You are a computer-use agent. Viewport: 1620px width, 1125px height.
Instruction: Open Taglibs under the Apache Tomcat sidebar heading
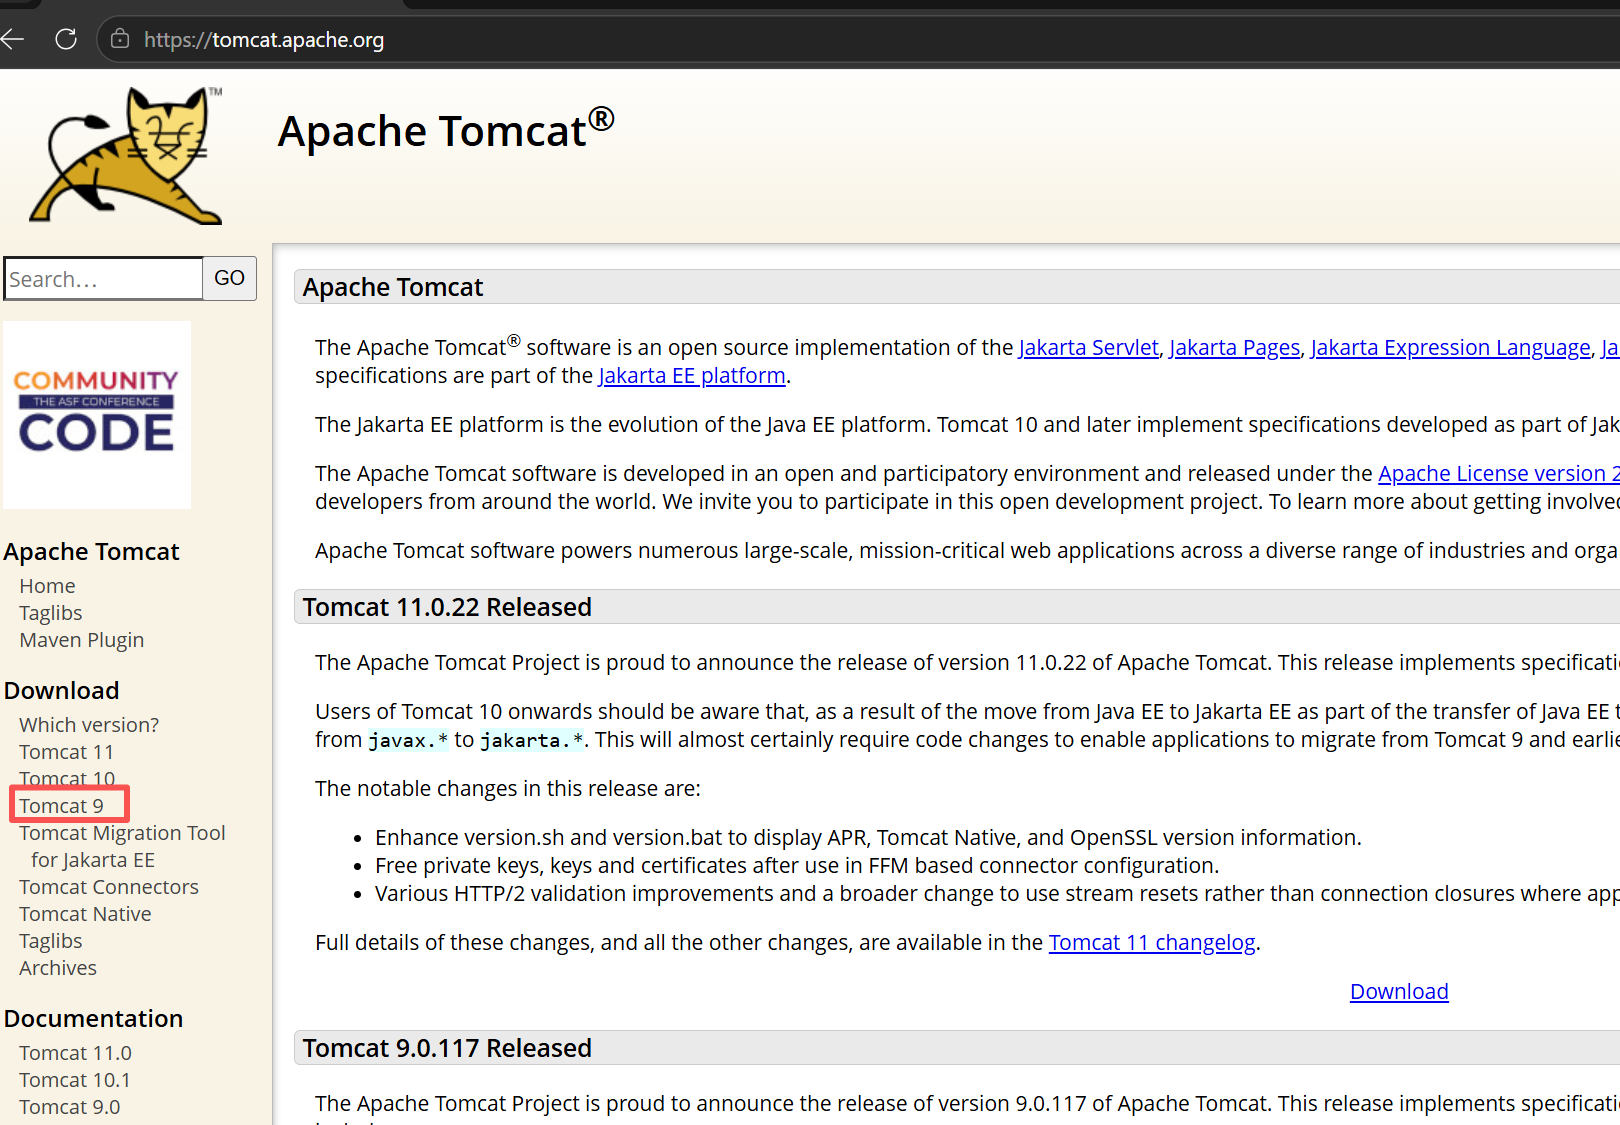[51, 613]
